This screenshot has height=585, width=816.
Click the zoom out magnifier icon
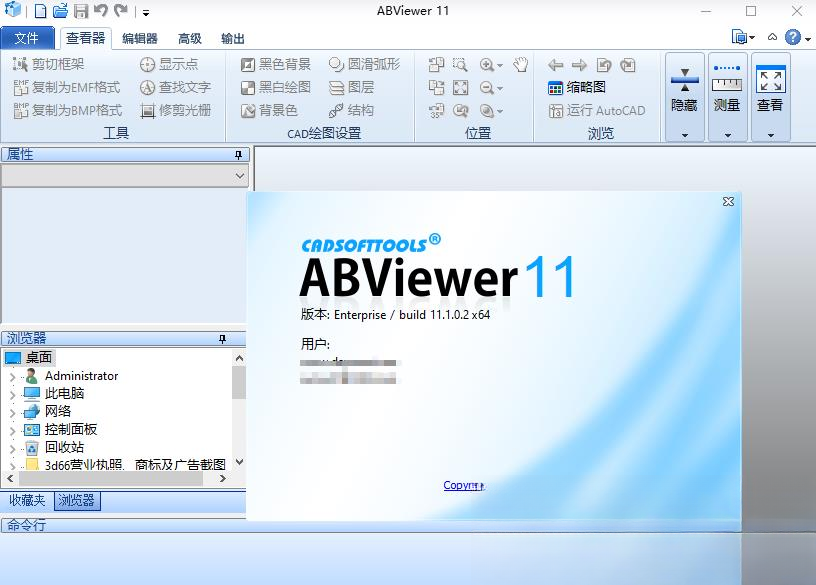487,87
